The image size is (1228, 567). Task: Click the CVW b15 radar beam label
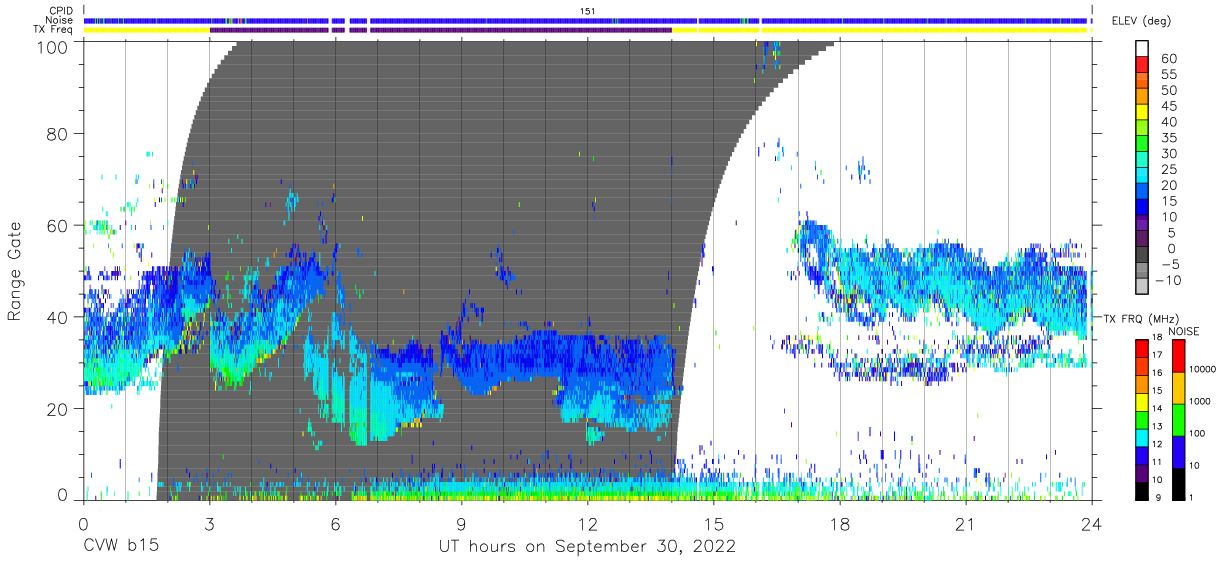pyautogui.click(x=121, y=547)
